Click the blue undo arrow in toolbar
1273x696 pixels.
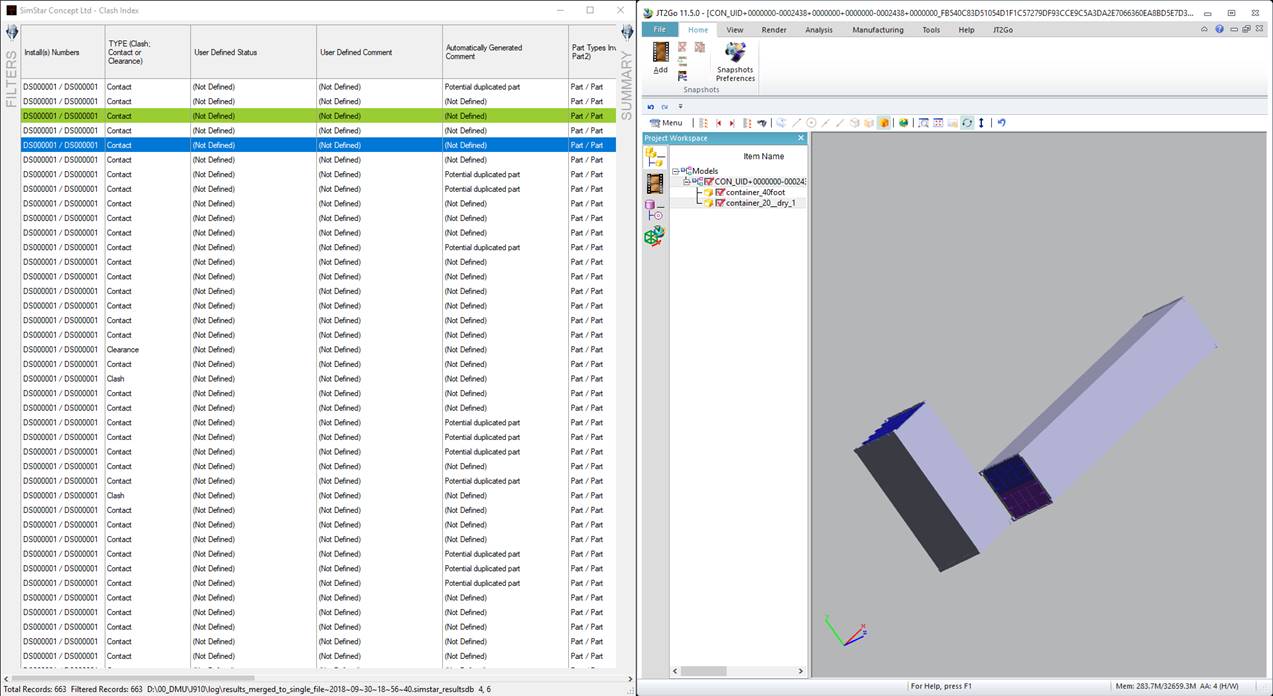1001,123
